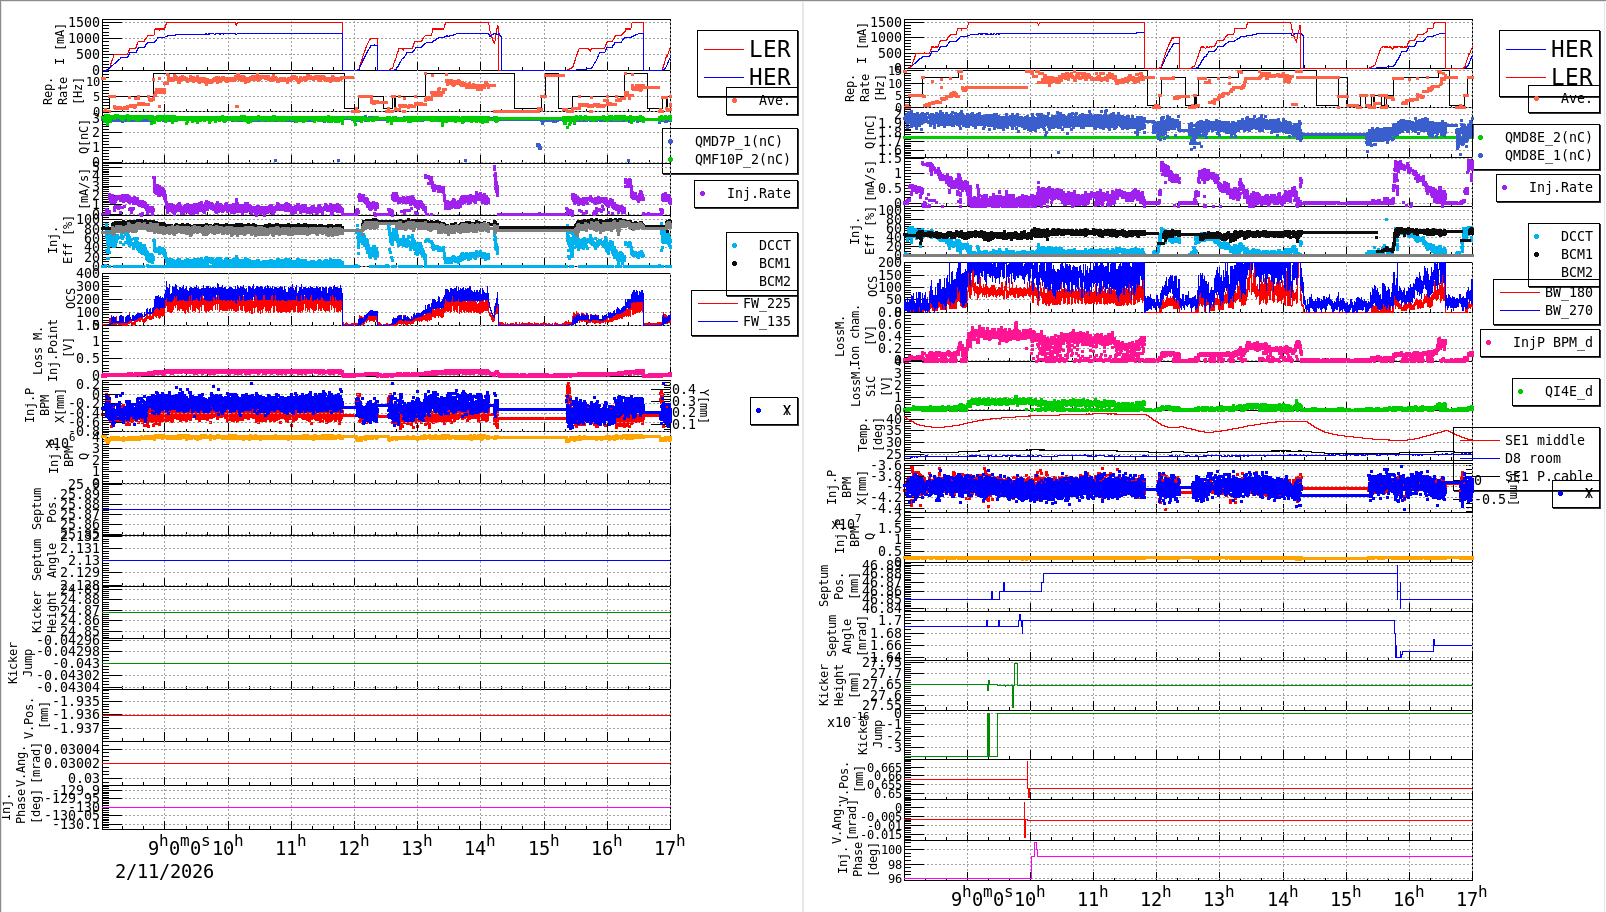Click the QI4E_d legend label

pyautogui.click(x=1568, y=391)
